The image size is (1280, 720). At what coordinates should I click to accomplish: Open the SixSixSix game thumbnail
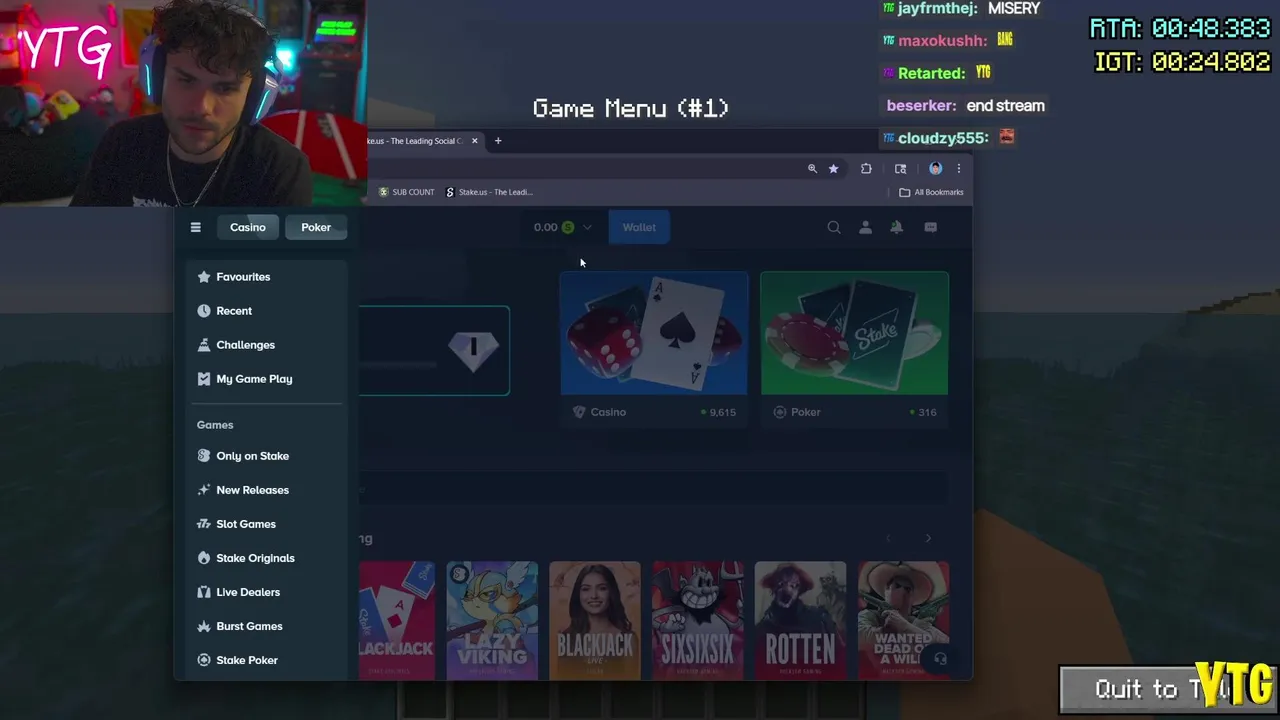click(698, 620)
